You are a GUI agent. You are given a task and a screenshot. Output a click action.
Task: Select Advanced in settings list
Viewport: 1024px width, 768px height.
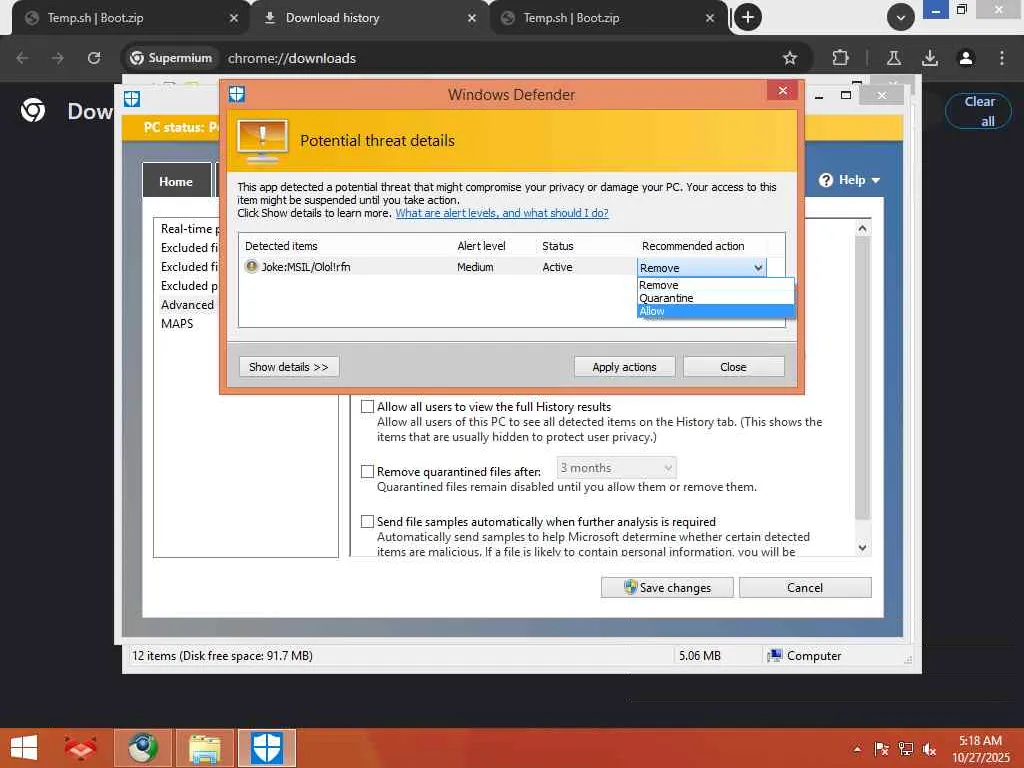tap(187, 305)
